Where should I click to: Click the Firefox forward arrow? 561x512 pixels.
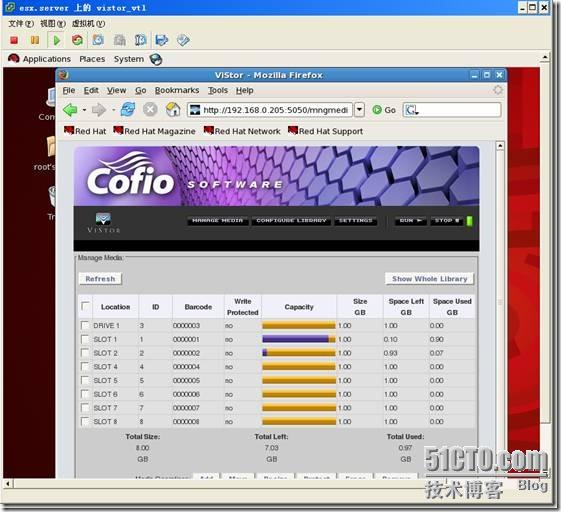99,110
